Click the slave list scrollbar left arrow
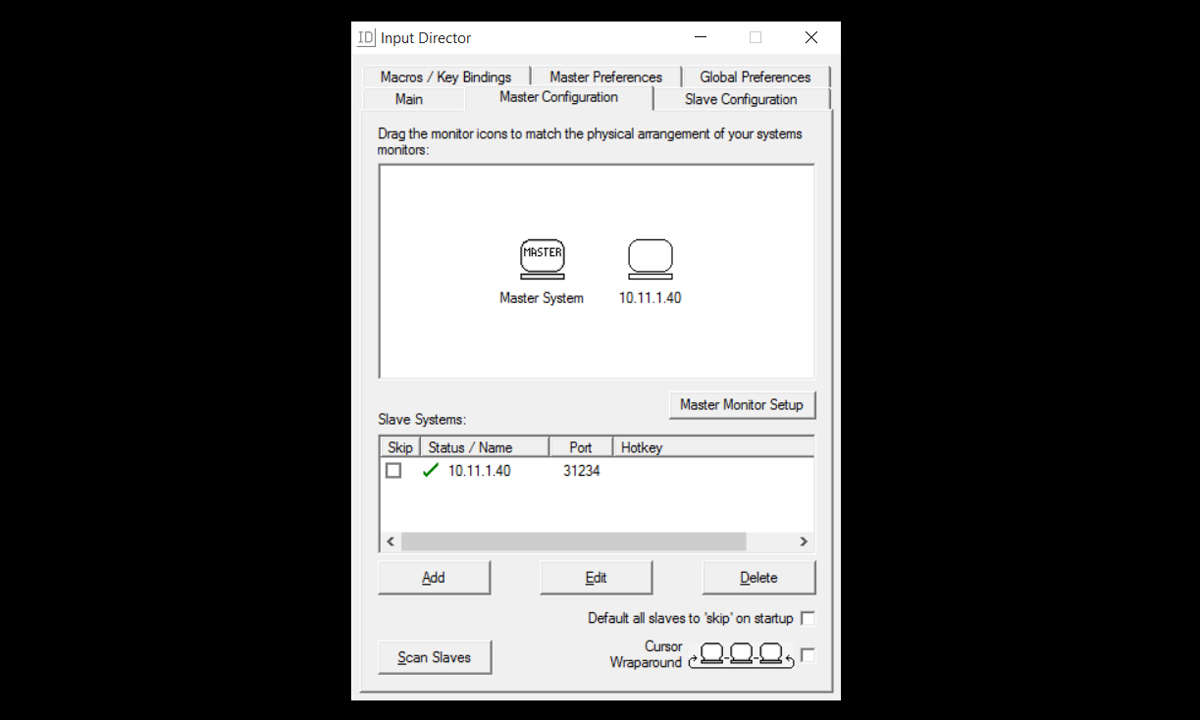The width and height of the screenshot is (1200, 720). pyautogui.click(x=391, y=541)
